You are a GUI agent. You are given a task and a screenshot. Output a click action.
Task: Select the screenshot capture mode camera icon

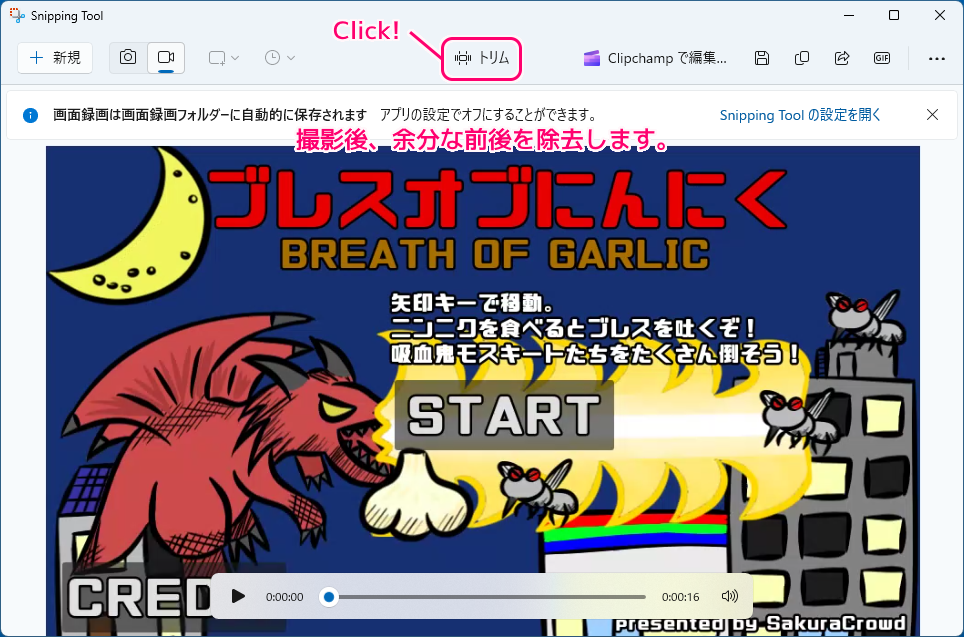click(x=127, y=57)
